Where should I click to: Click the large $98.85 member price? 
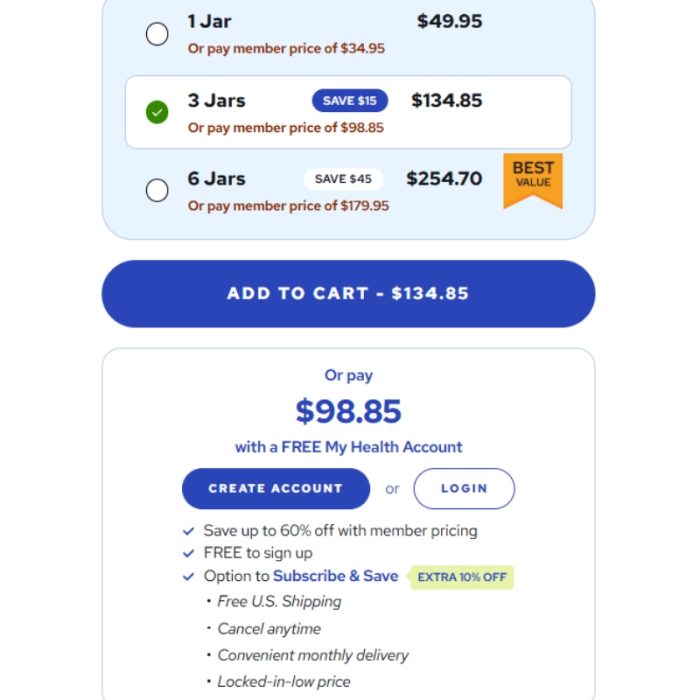pyautogui.click(x=348, y=411)
